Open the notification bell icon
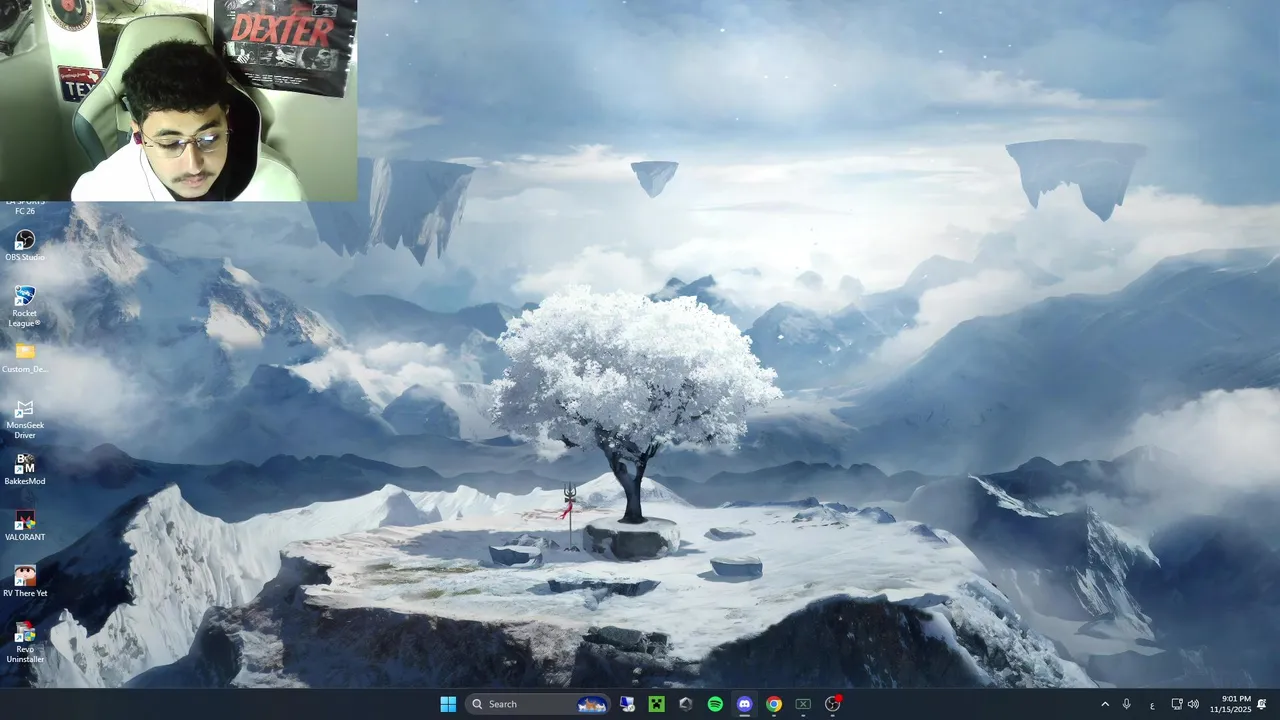 [x=1262, y=704]
